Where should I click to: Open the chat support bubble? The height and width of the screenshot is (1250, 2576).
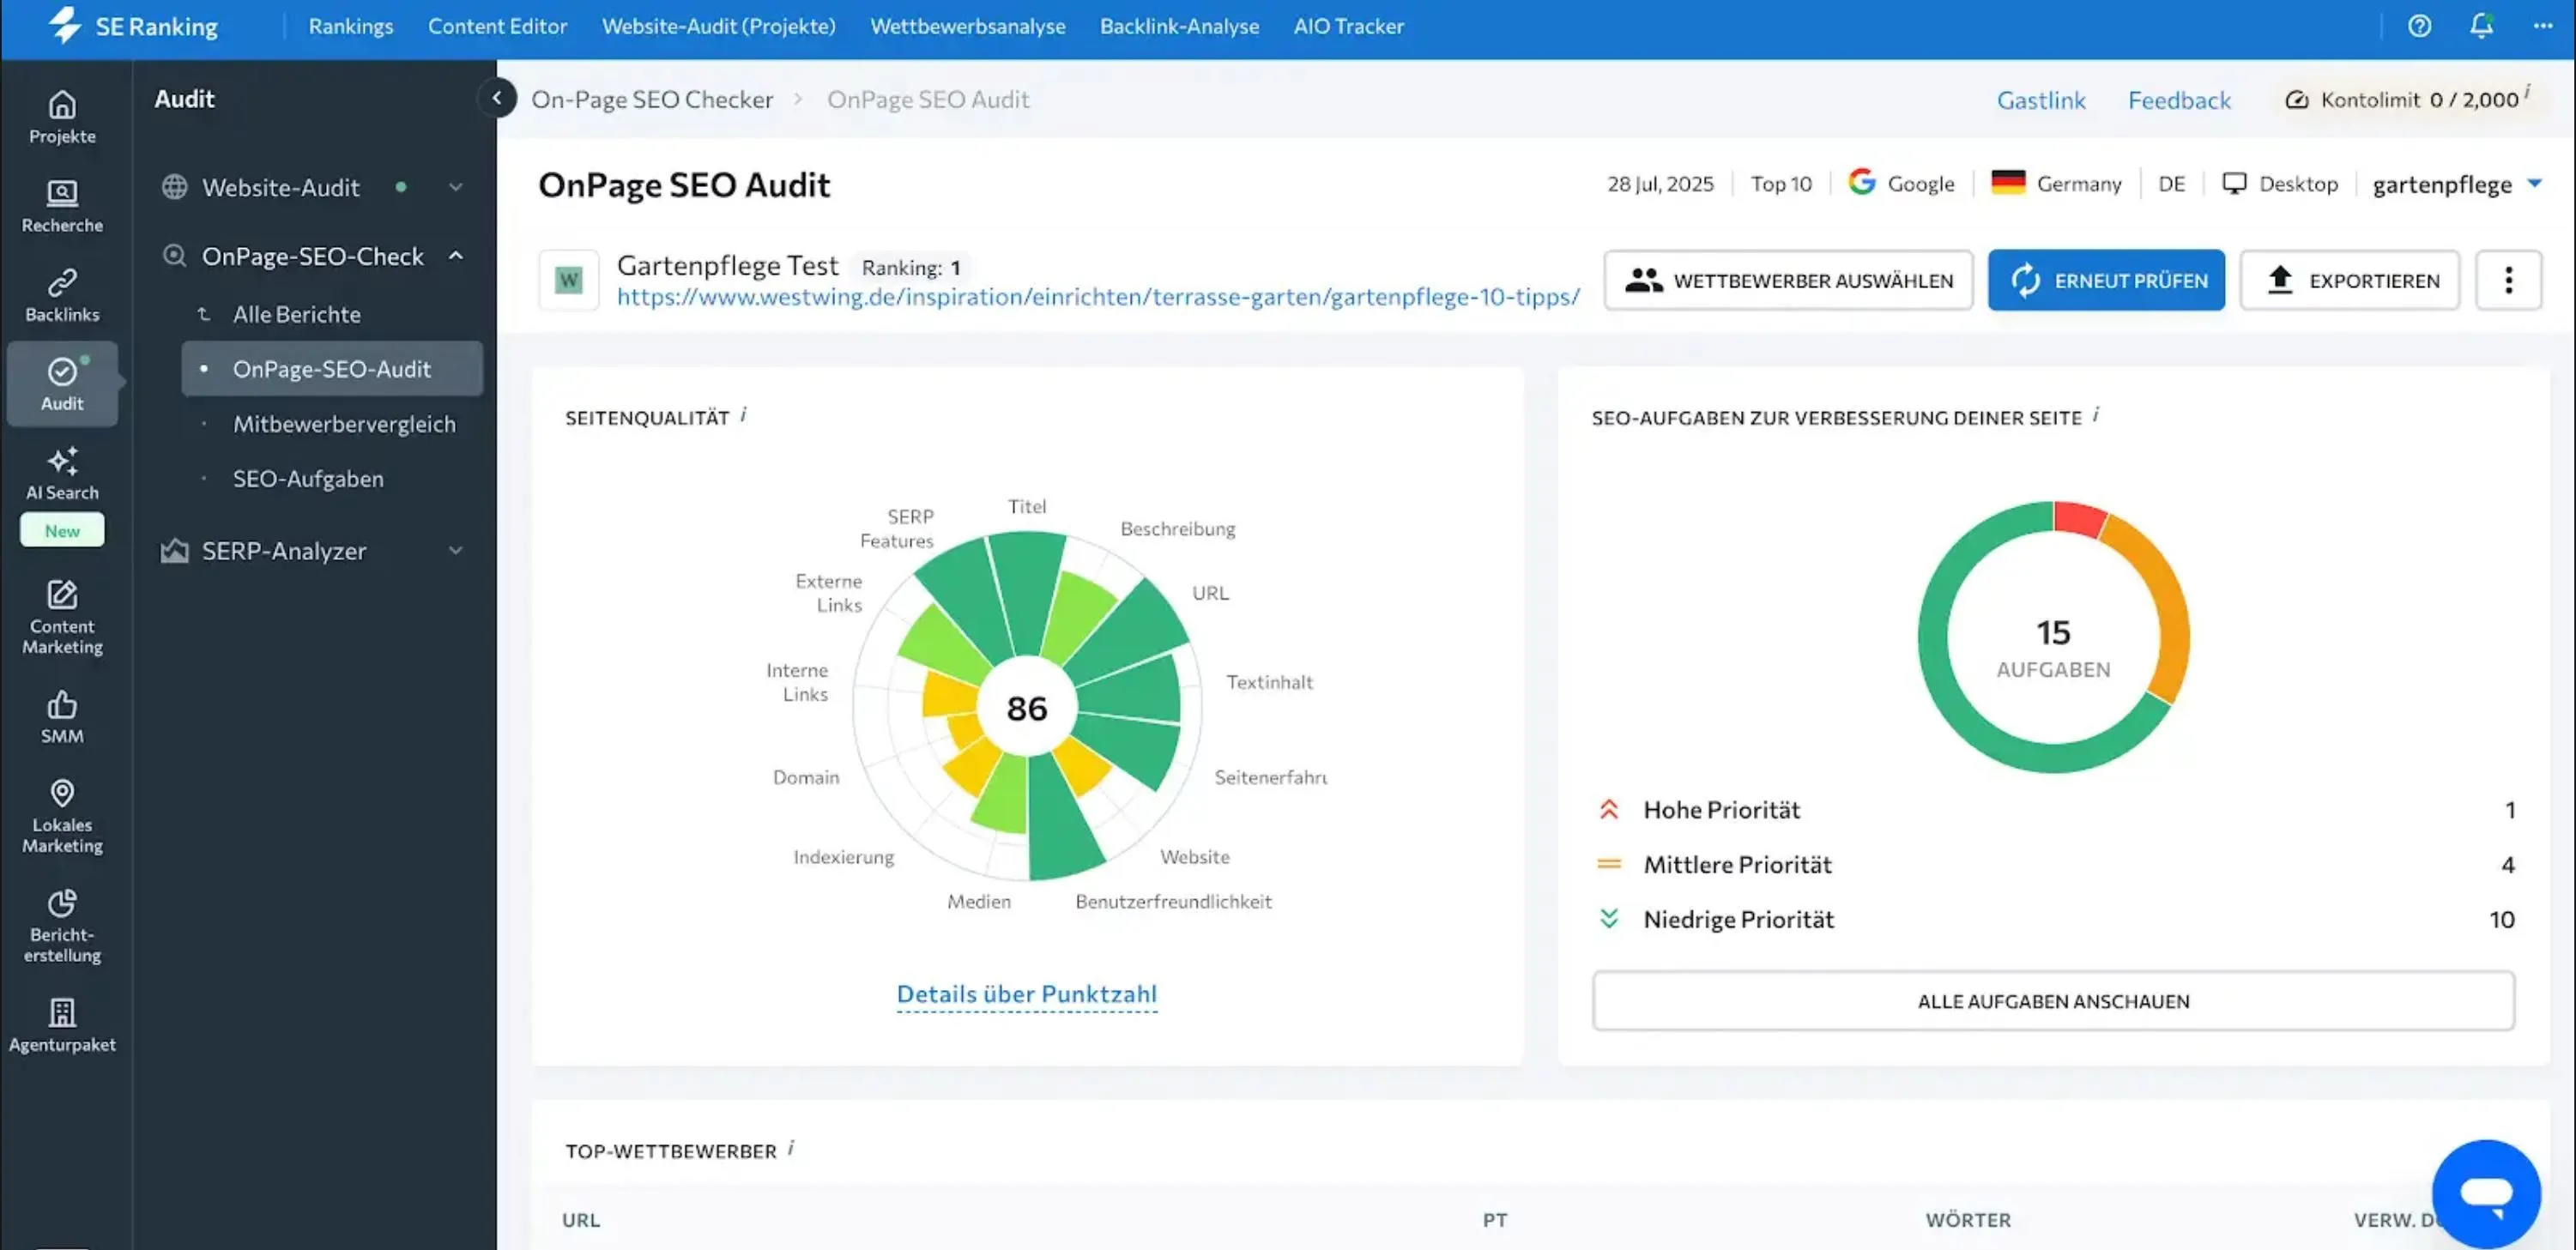point(2486,1193)
